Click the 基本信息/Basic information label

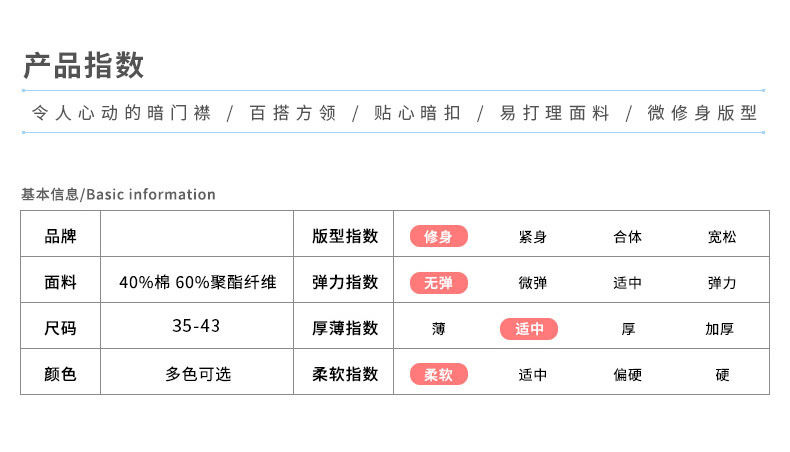pyautogui.click(x=118, y=194)
